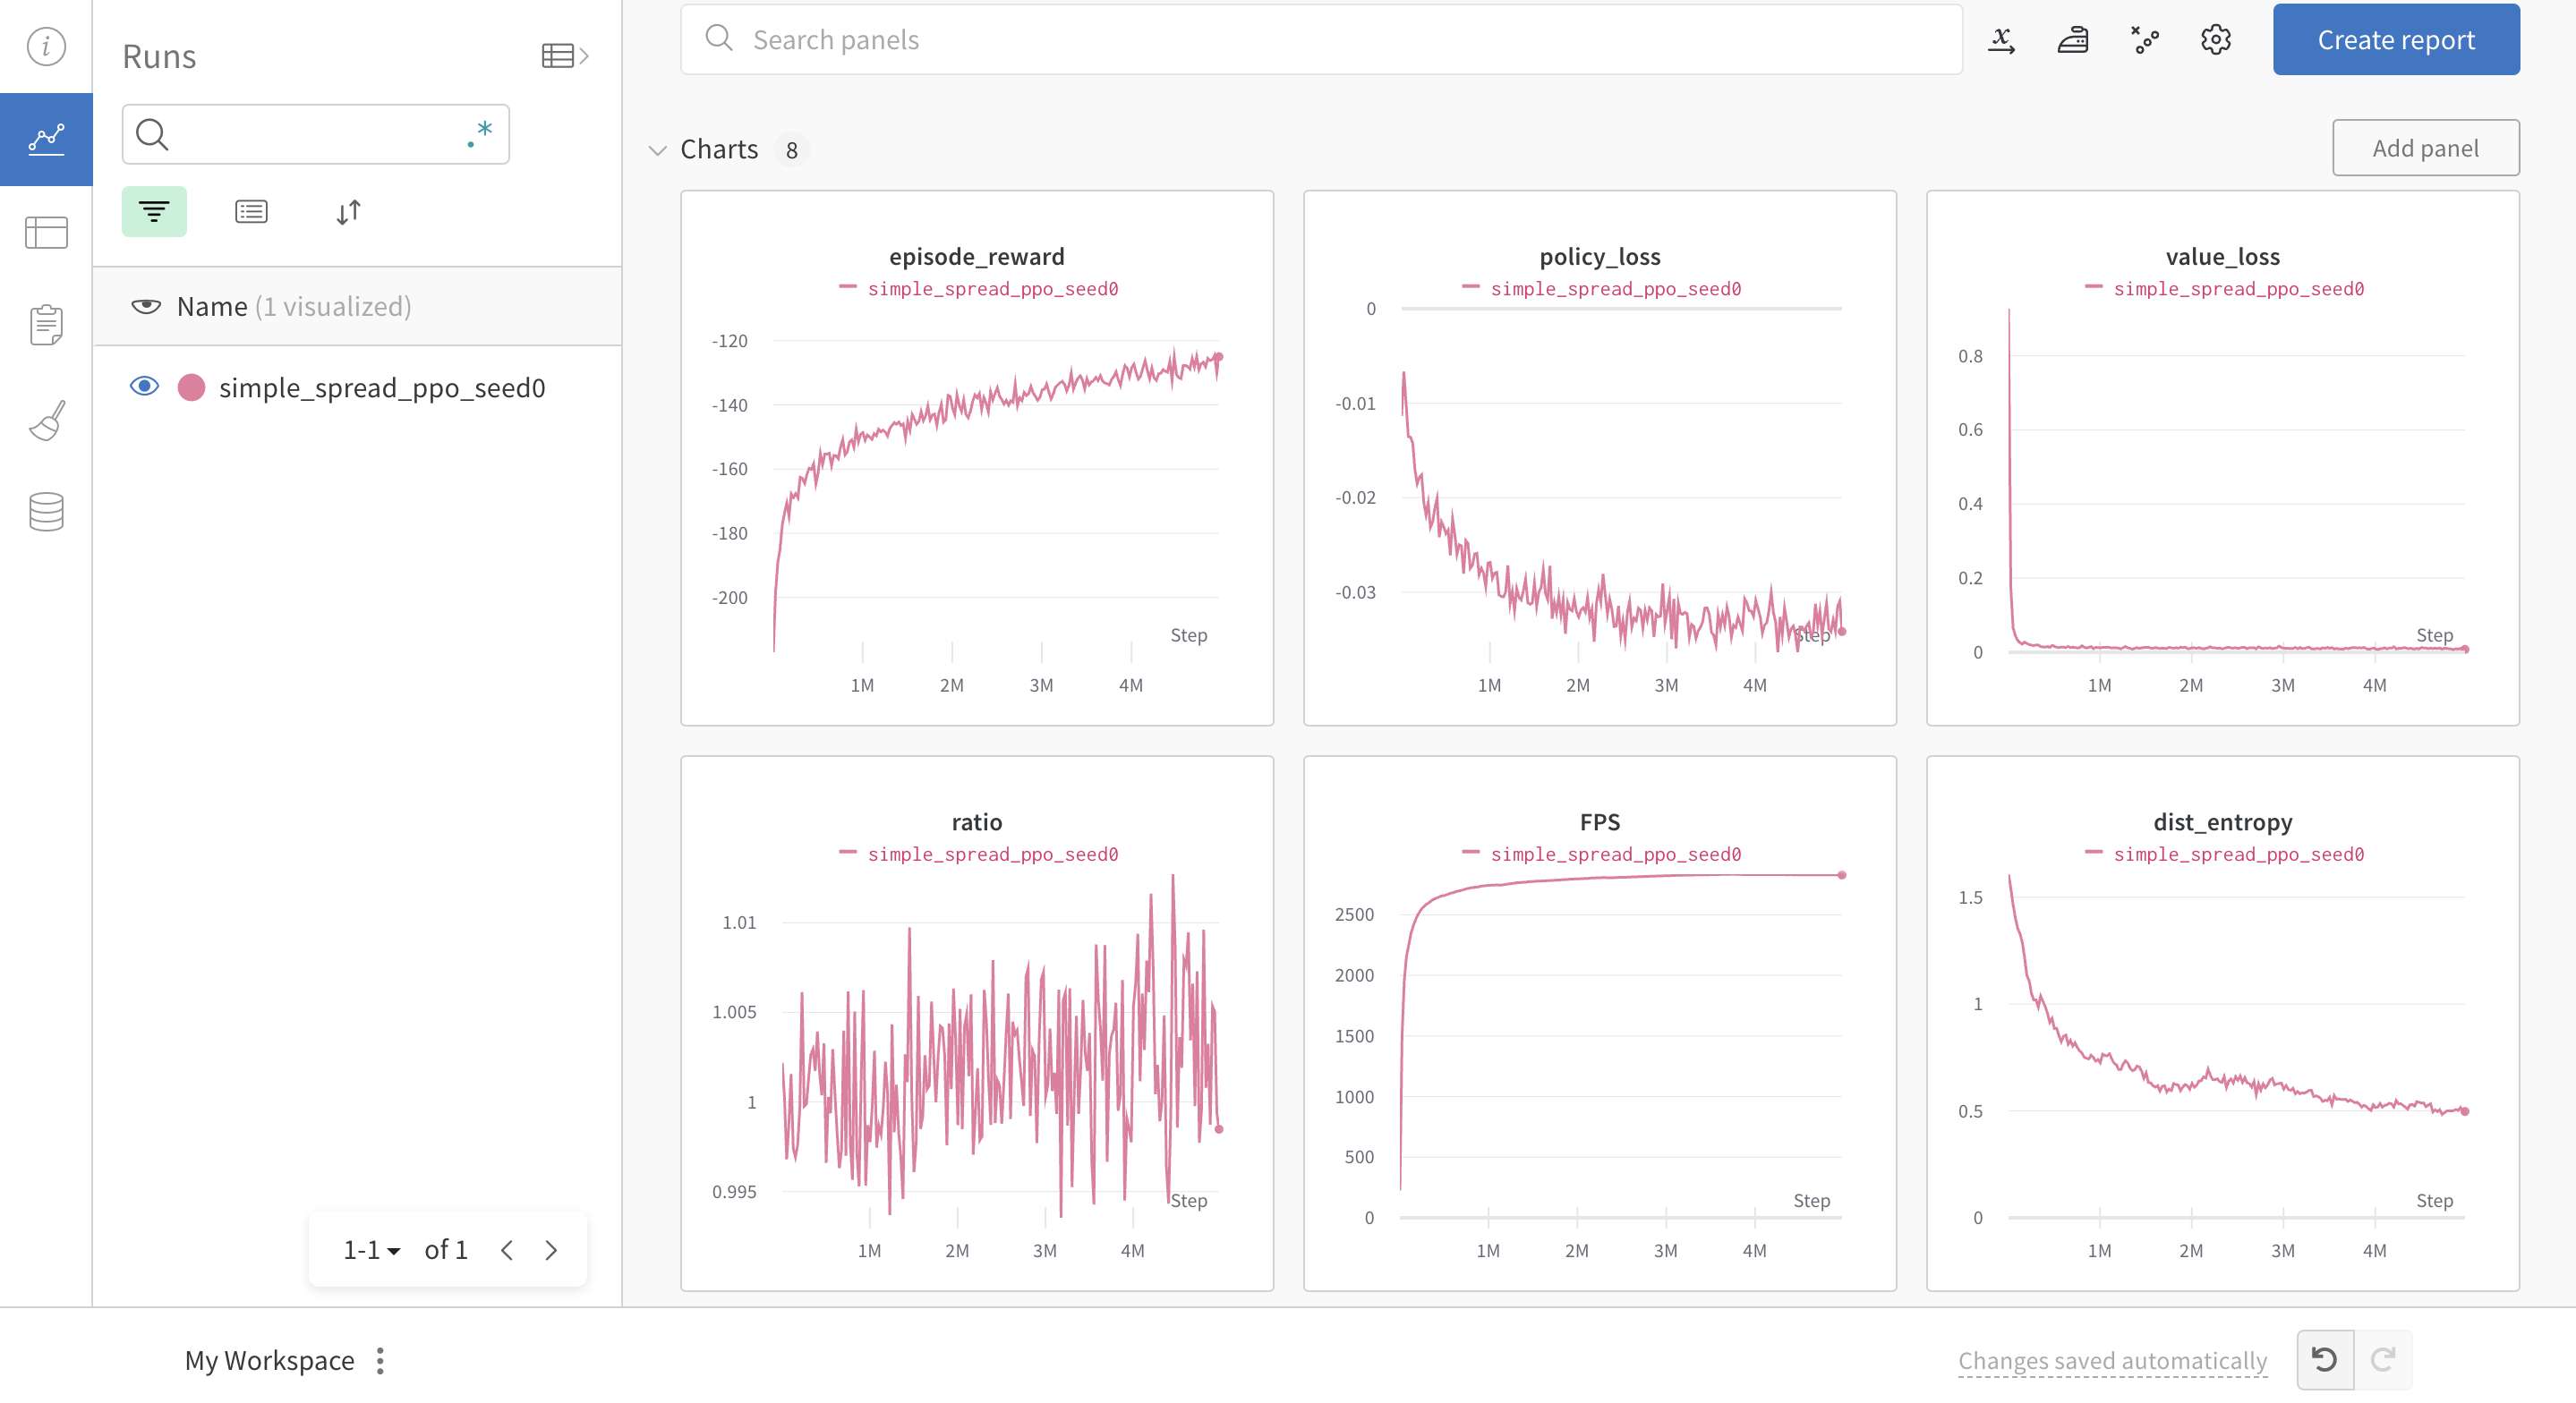Click the Search panels input field
Viewport: 2576px width, 1403px height.
click(x=1320, y=40)
